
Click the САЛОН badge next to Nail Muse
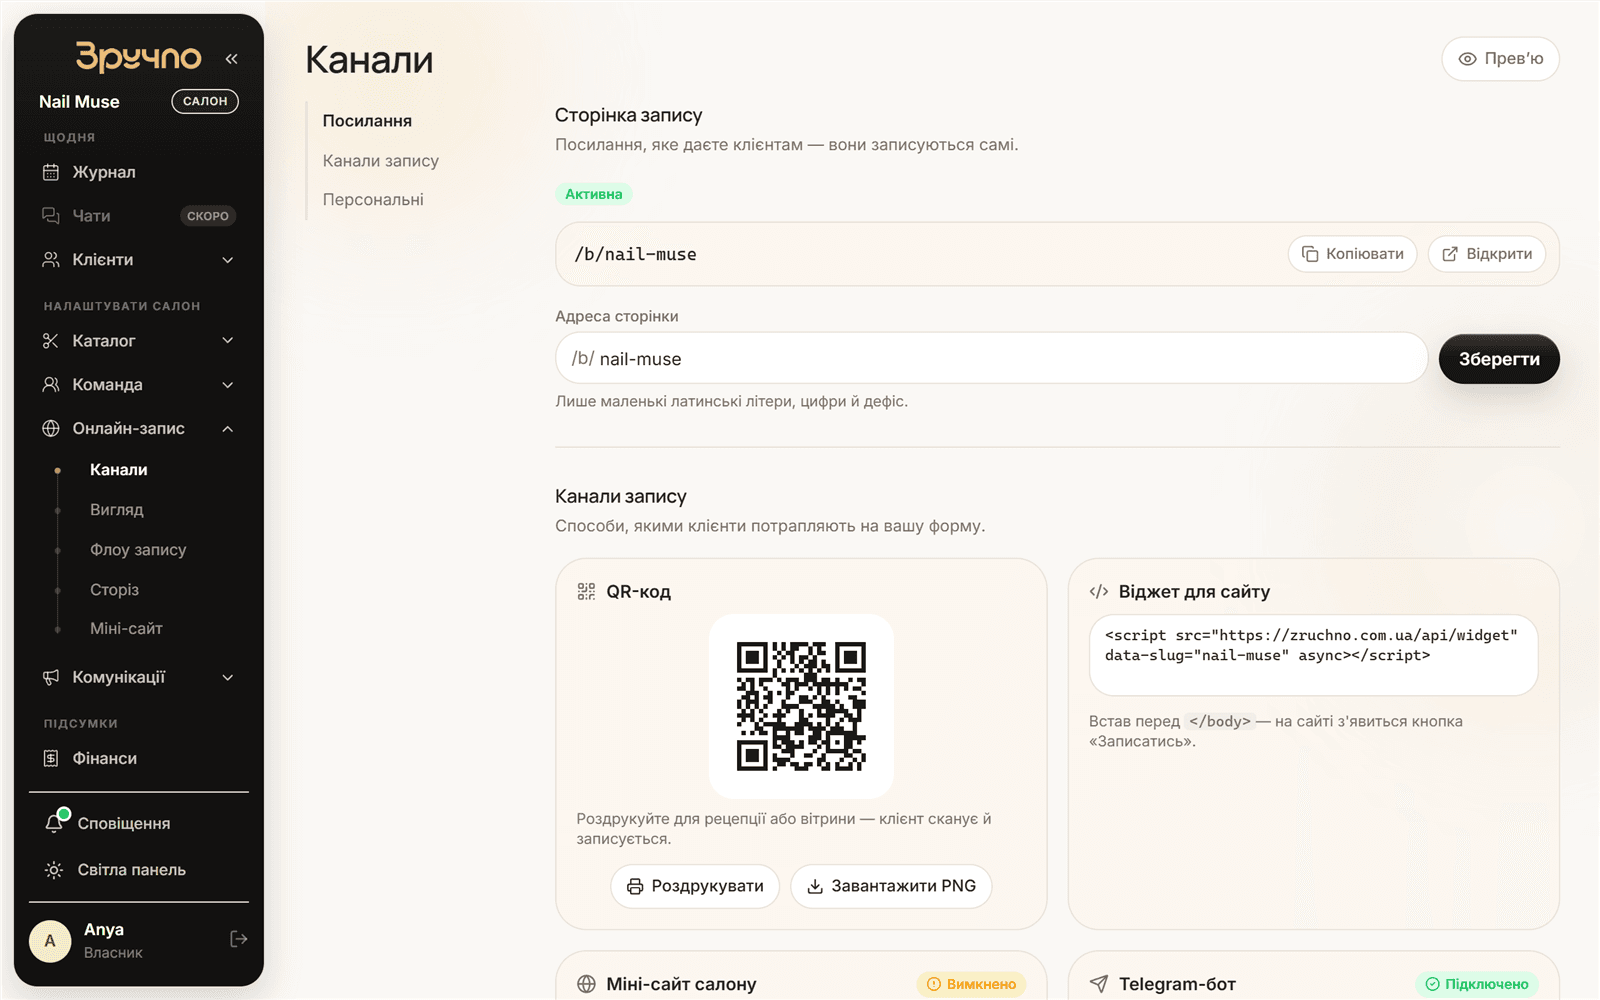[205, 101]
